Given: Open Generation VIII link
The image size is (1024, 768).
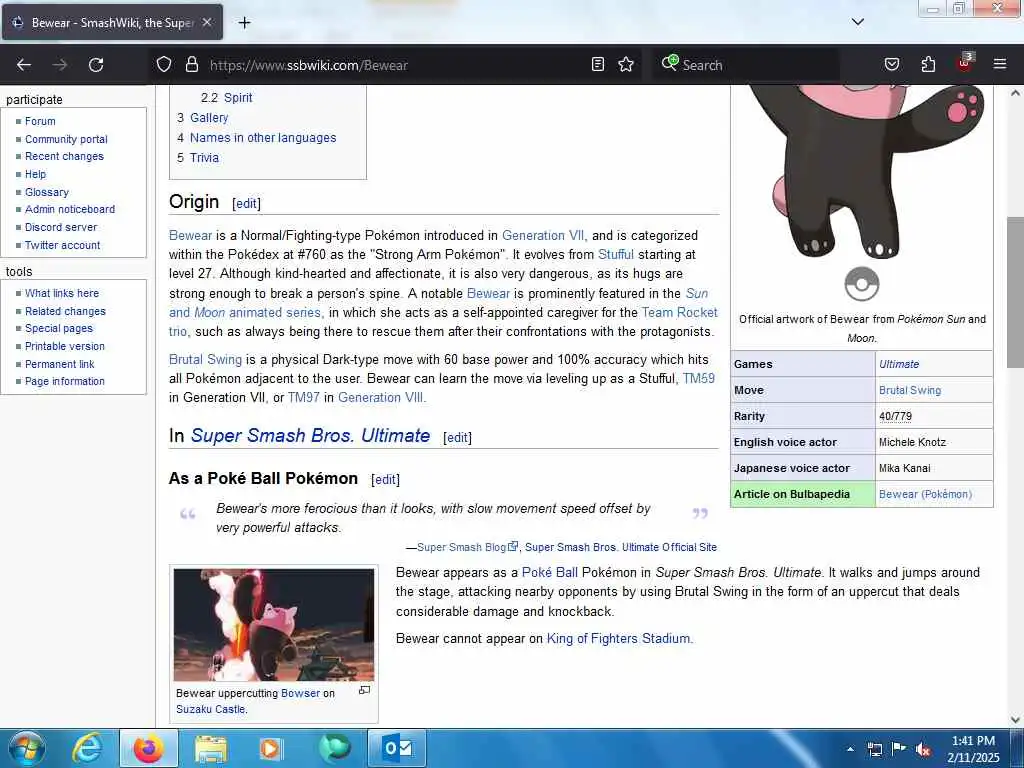Looking at the screenshot, I should pyautogui.click(x=381, y=398).
